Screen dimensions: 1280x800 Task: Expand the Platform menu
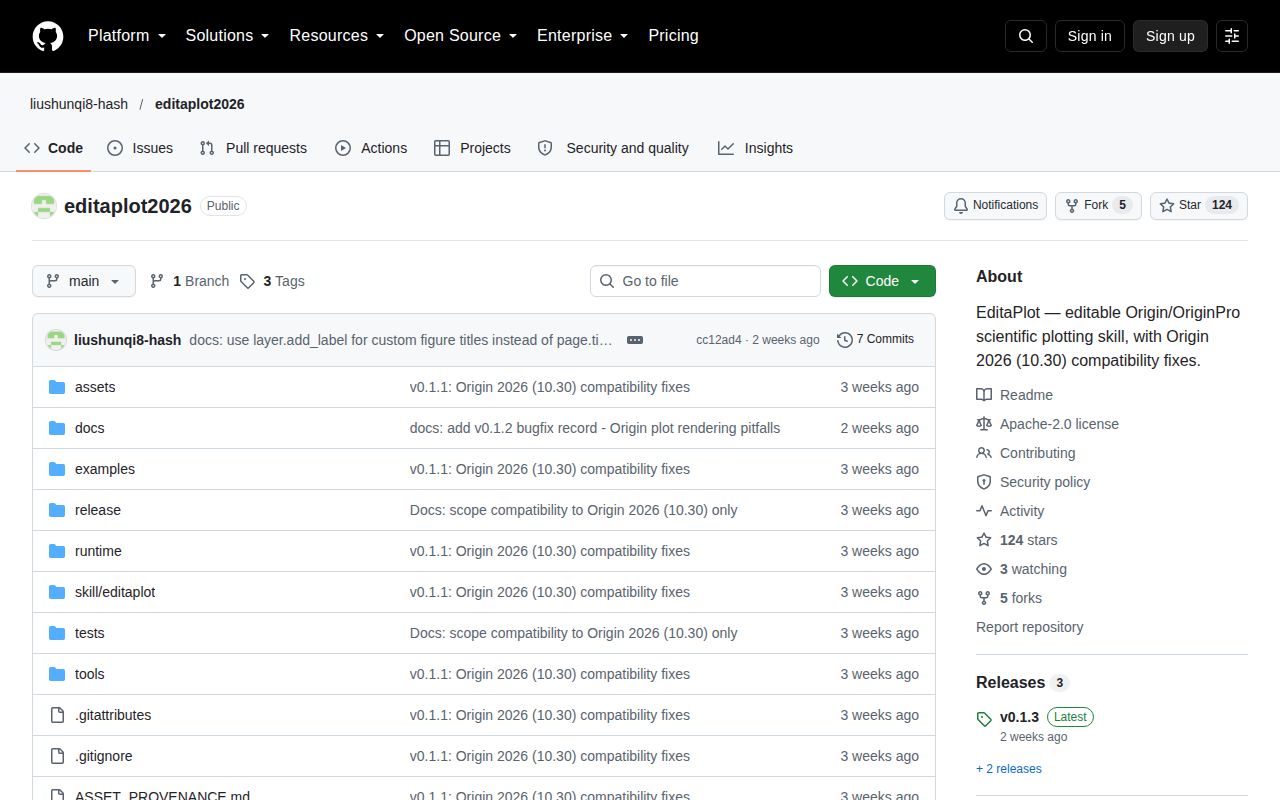pyautogui.click(x=127, y=36)
